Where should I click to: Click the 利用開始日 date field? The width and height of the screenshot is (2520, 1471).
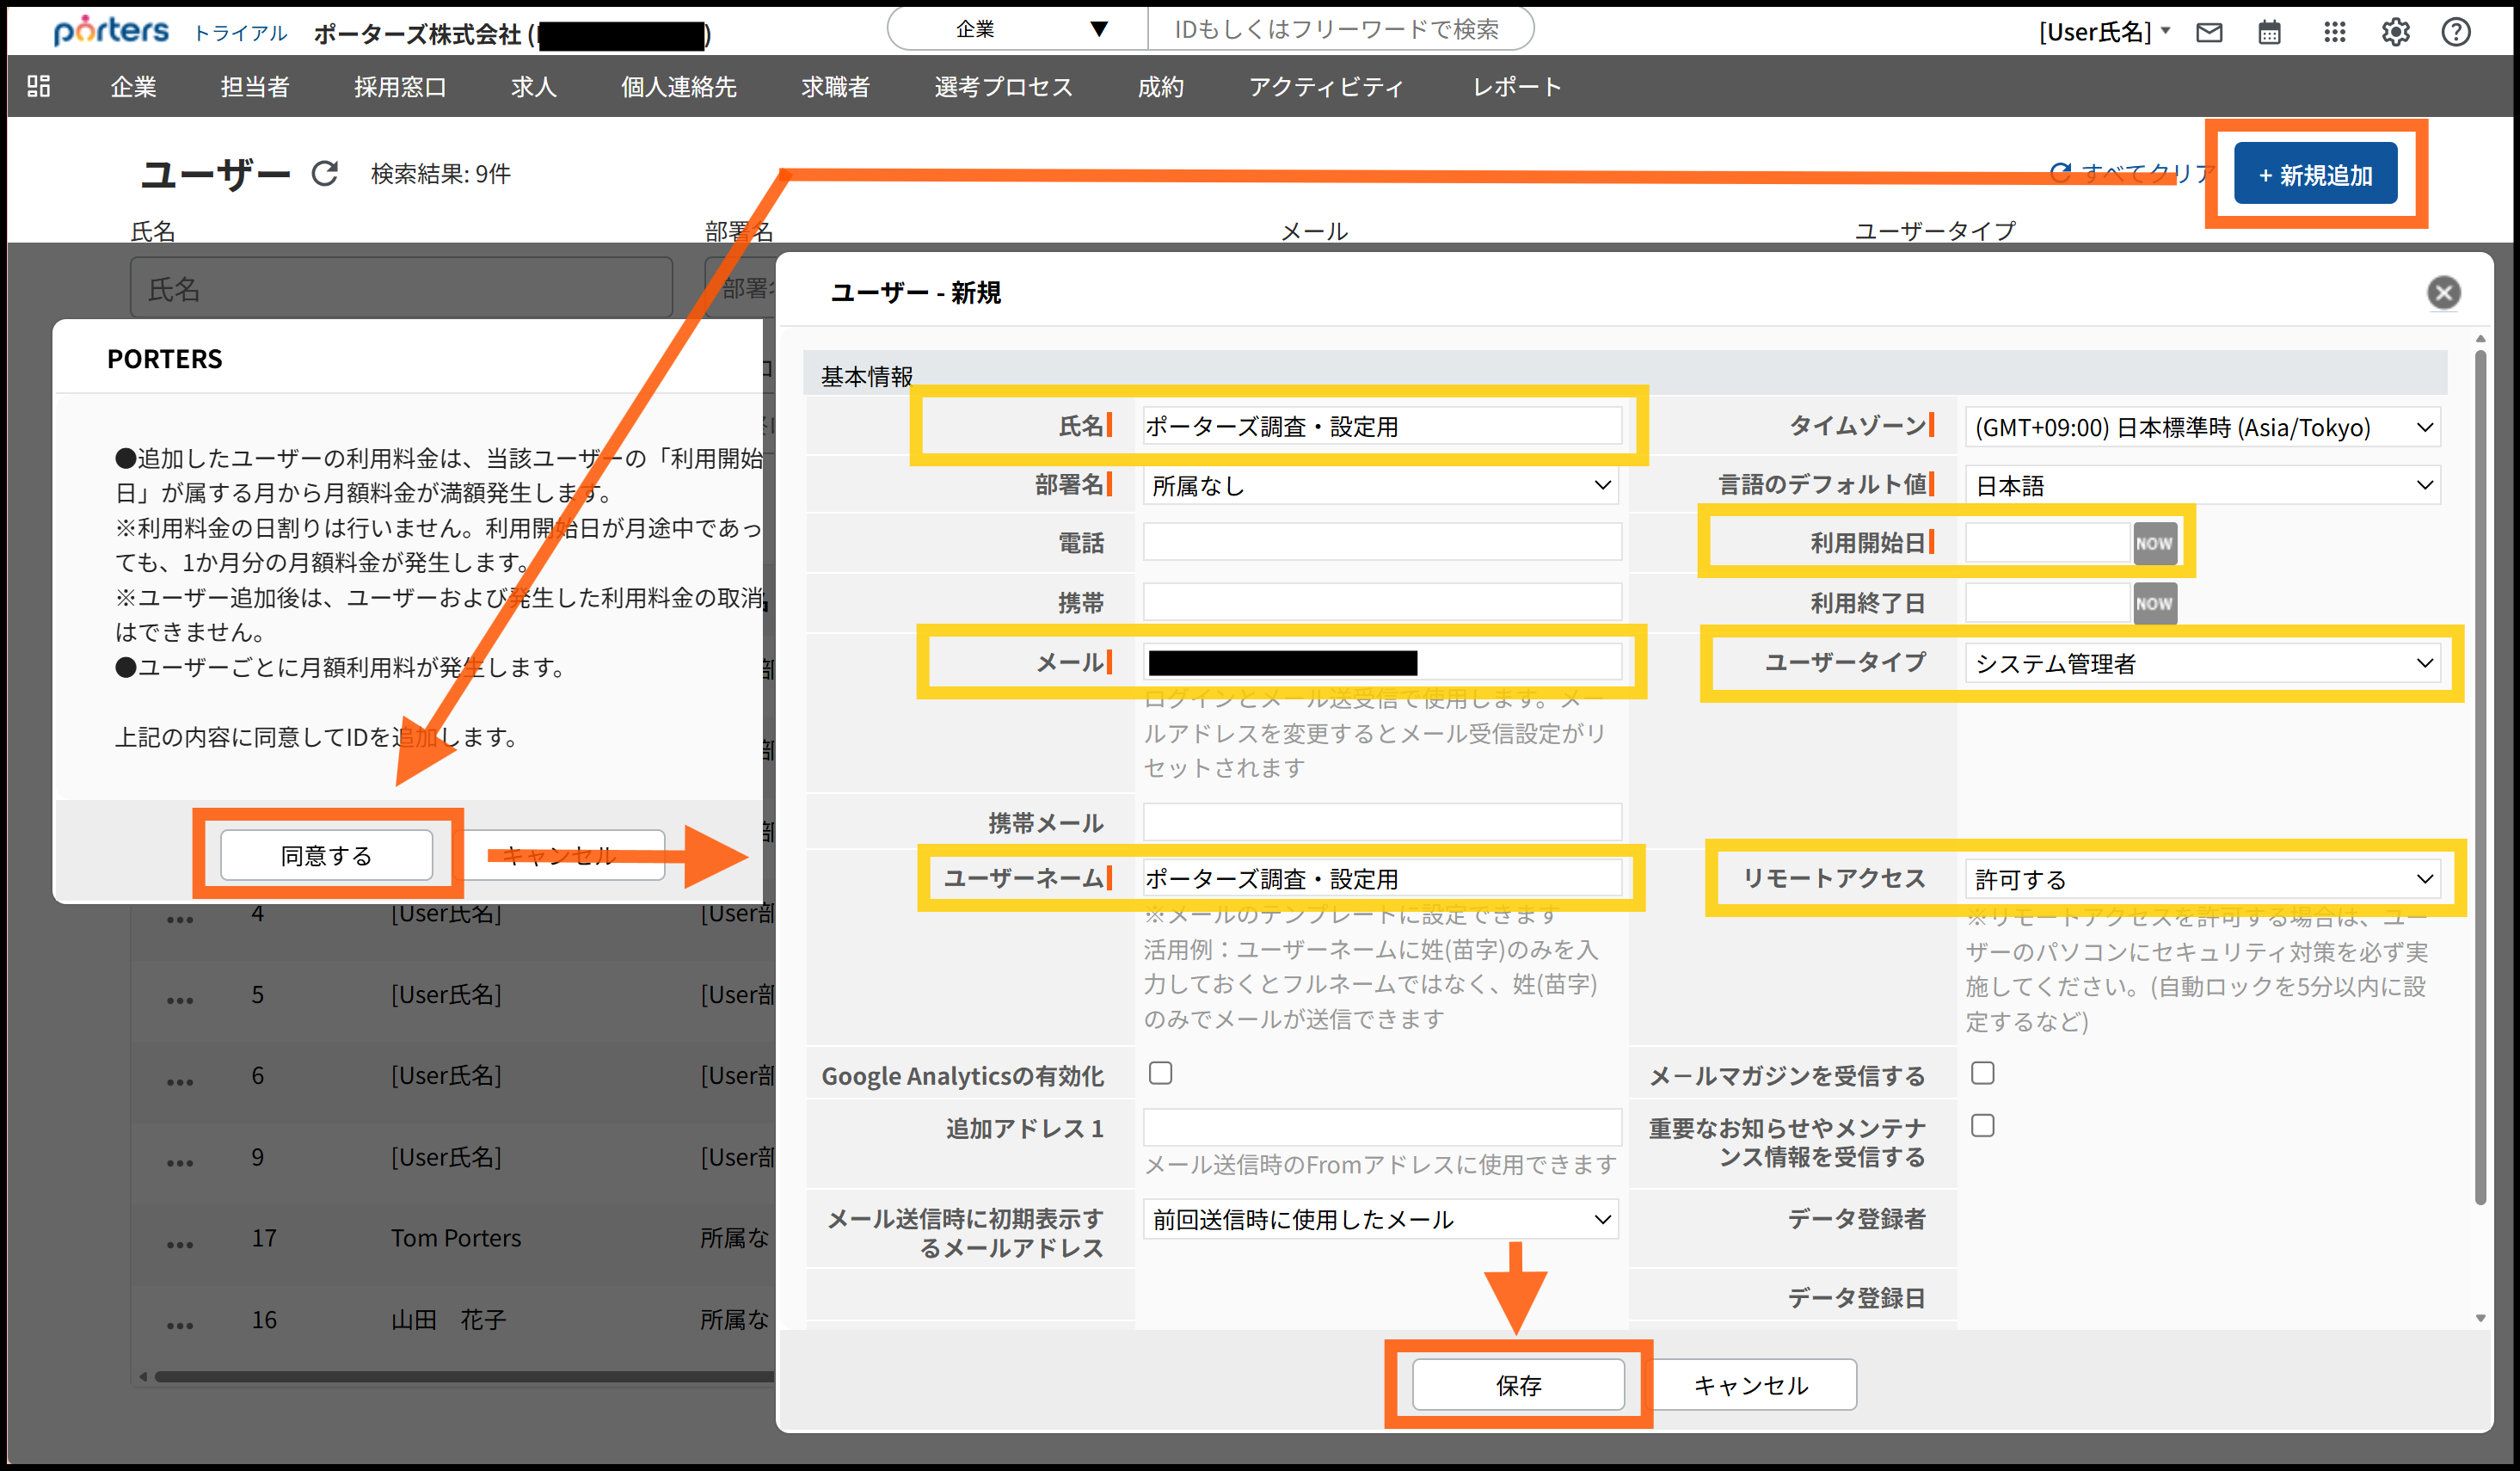pos(2048,544)
